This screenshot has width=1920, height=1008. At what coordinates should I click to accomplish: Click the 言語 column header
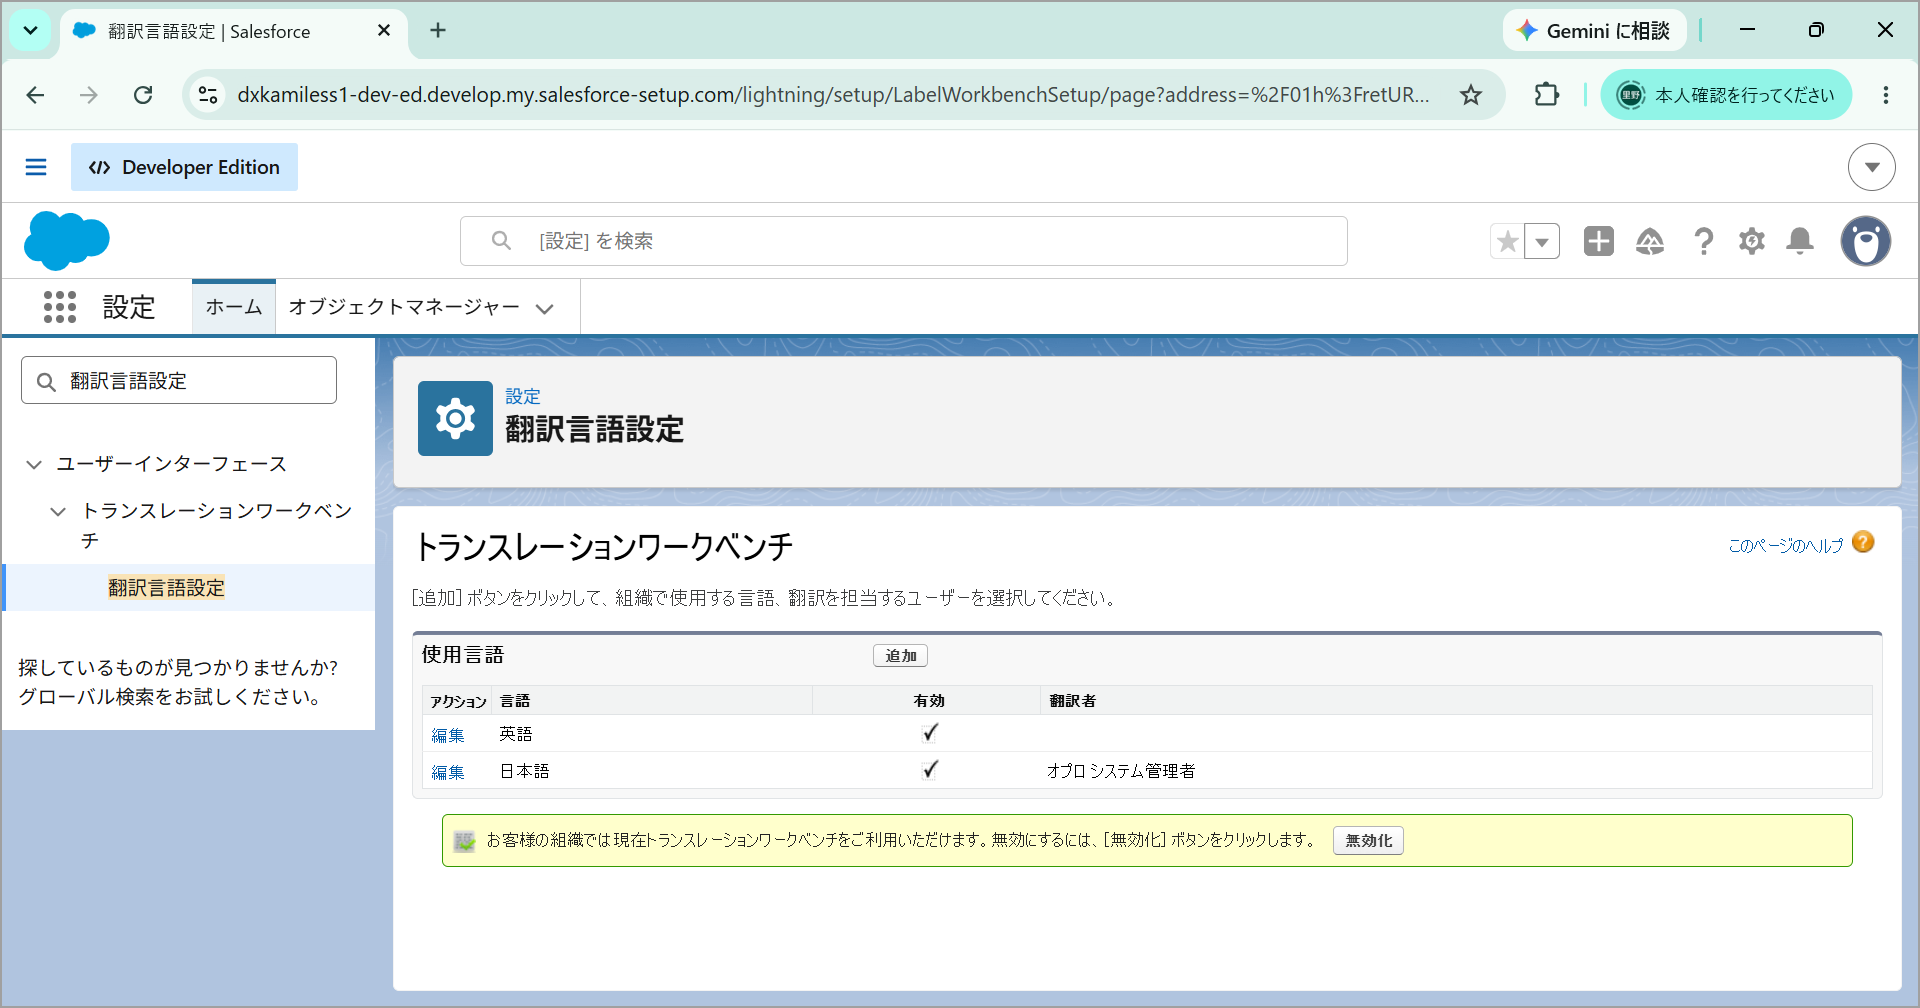(515, 701)
